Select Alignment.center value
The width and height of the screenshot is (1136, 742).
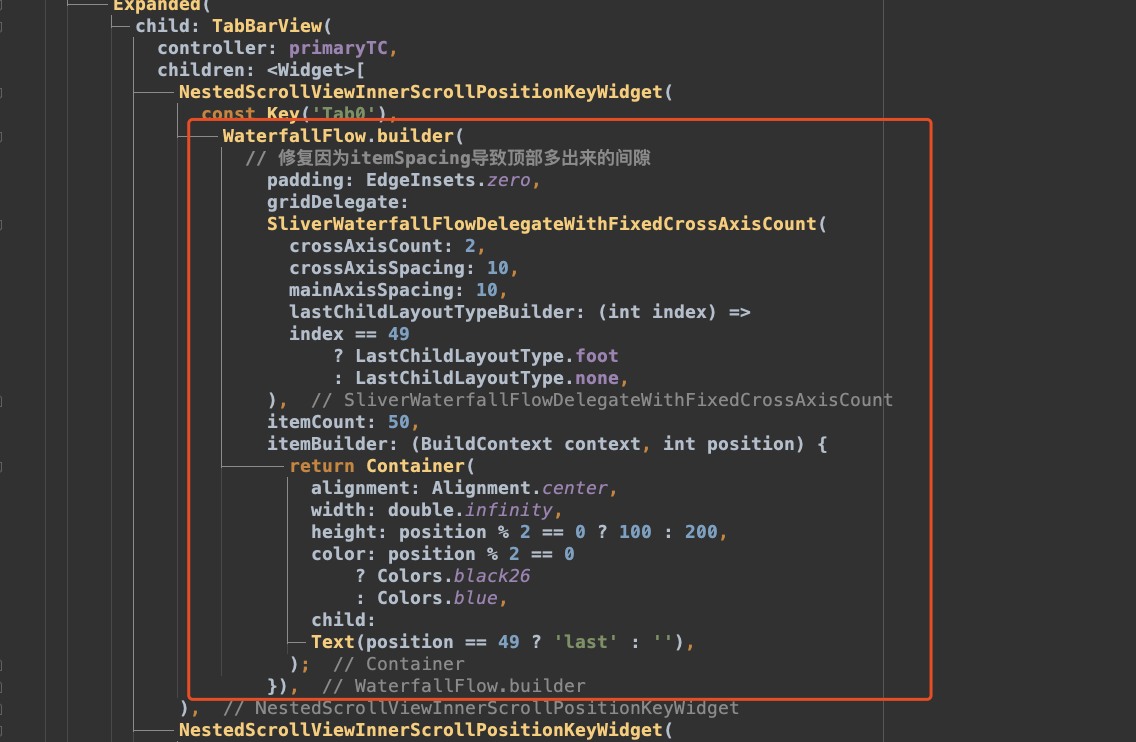pos(519,488)
